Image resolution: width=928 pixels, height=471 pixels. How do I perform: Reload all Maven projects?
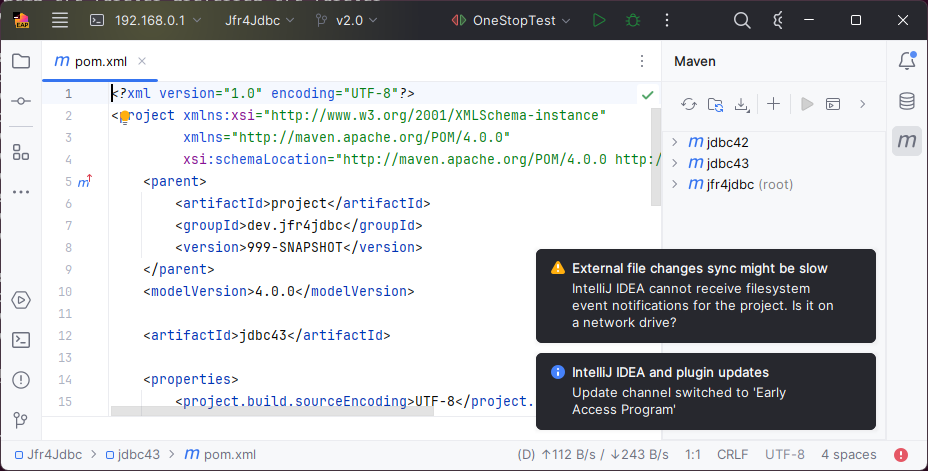pyautogui.click(x=688, y=104)
